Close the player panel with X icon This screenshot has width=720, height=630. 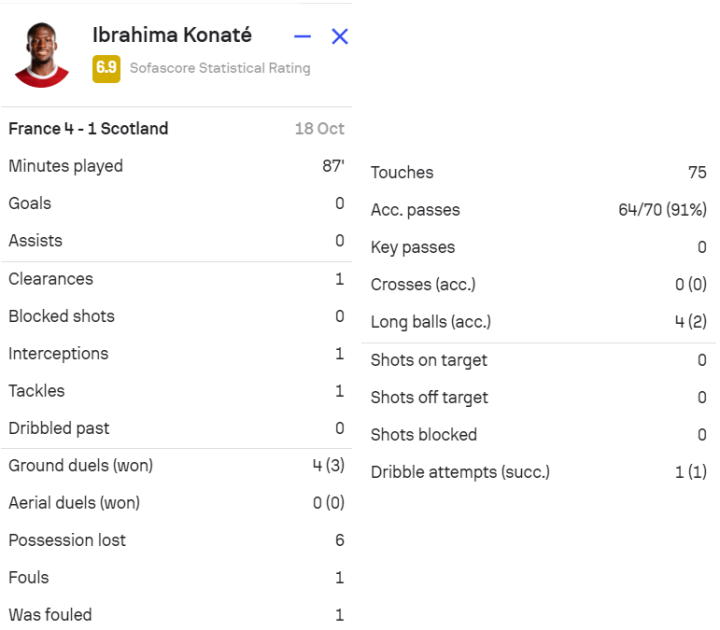pyautogui.click(x=340, y=36)
